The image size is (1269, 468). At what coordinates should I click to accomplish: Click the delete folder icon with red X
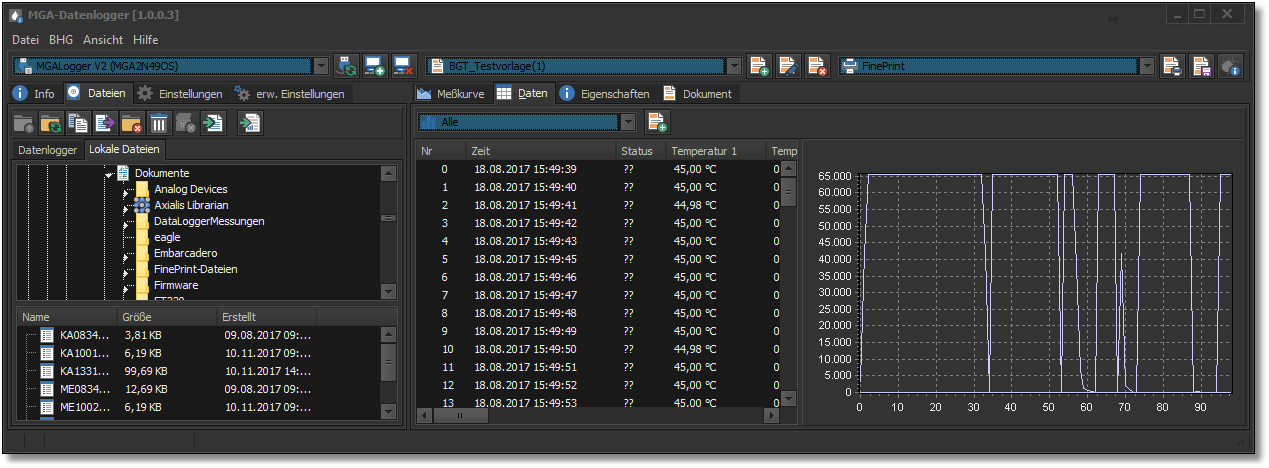pos(132,123)
